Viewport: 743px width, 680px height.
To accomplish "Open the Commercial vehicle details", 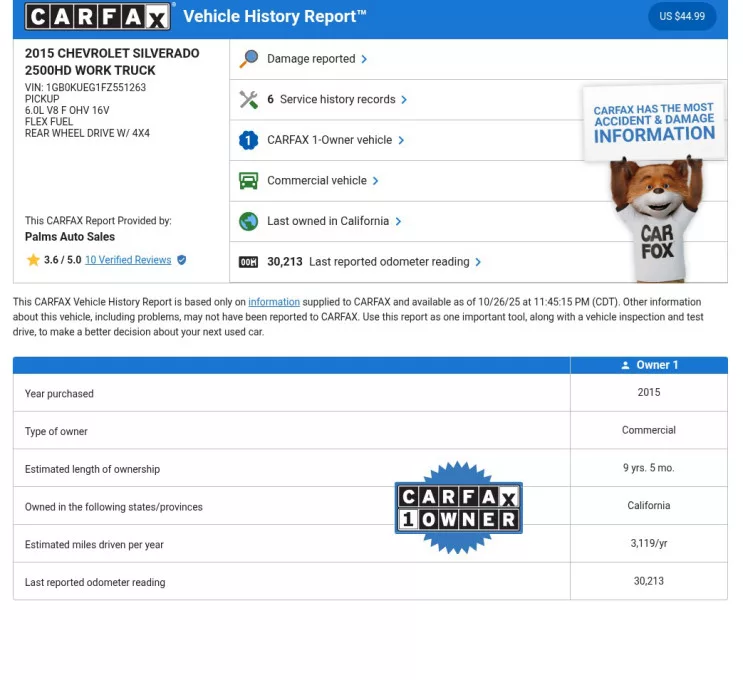I will click(x=316, y=181).
